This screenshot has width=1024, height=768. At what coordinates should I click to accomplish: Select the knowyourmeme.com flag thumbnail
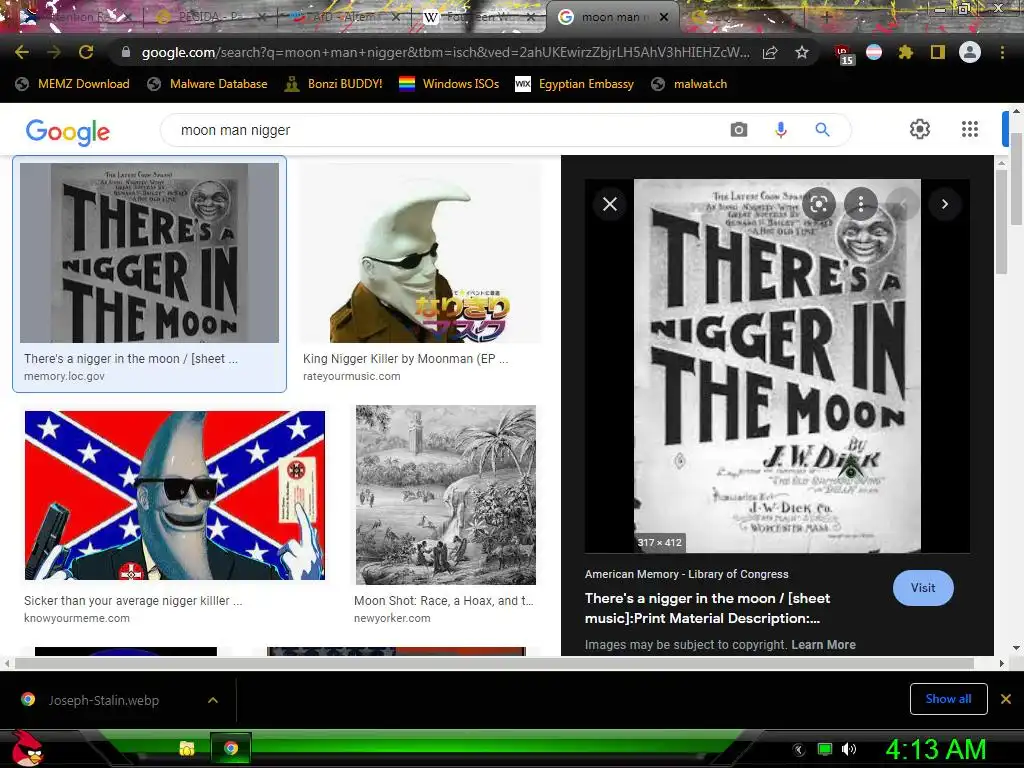[x=174, y=495]
